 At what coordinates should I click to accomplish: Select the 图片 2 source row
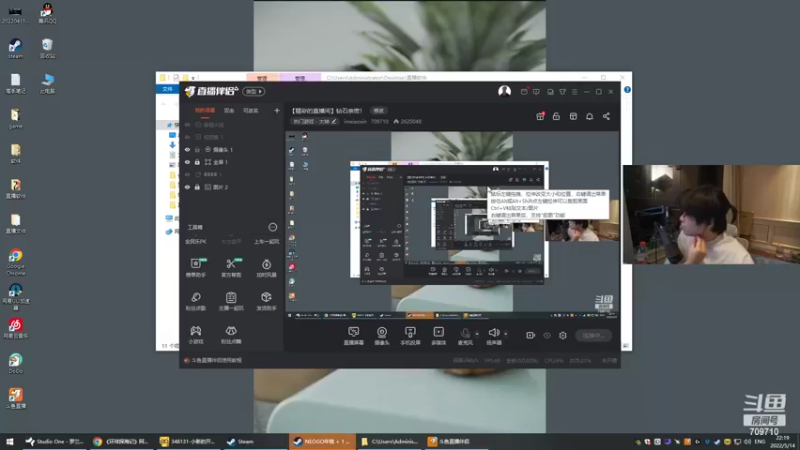pyautogui.click(x=232, y=187)
